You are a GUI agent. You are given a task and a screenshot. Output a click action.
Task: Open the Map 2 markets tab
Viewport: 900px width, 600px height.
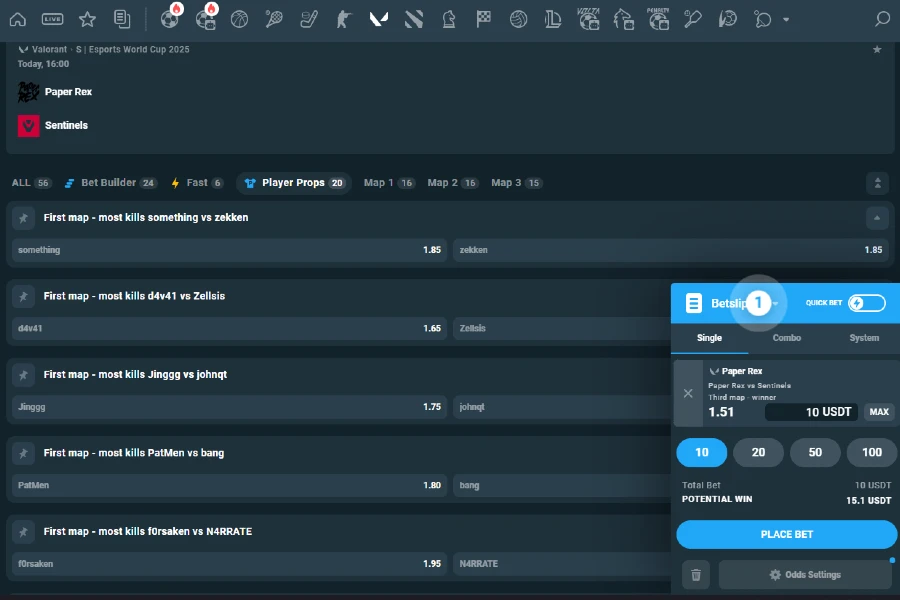450,183
